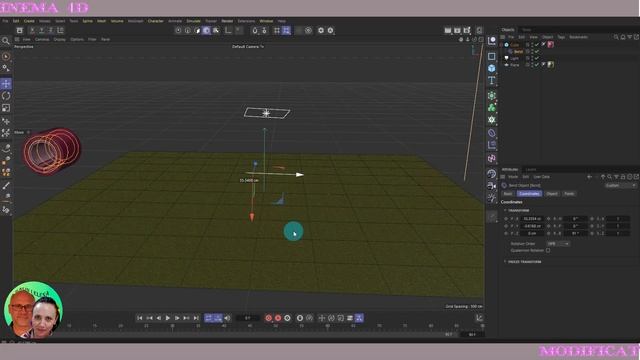Pick the brush paint tool in left palette
640x360 pixels.
coord(6,185)
